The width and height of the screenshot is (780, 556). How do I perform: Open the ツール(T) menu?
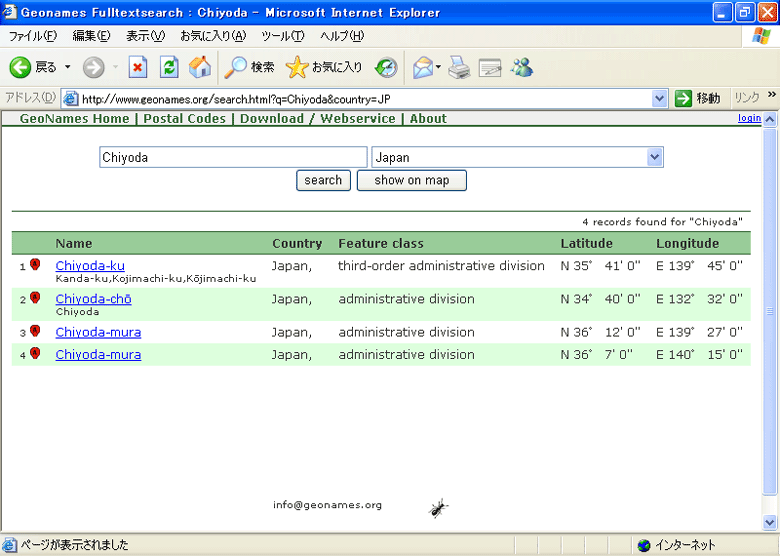pos(283,36)
